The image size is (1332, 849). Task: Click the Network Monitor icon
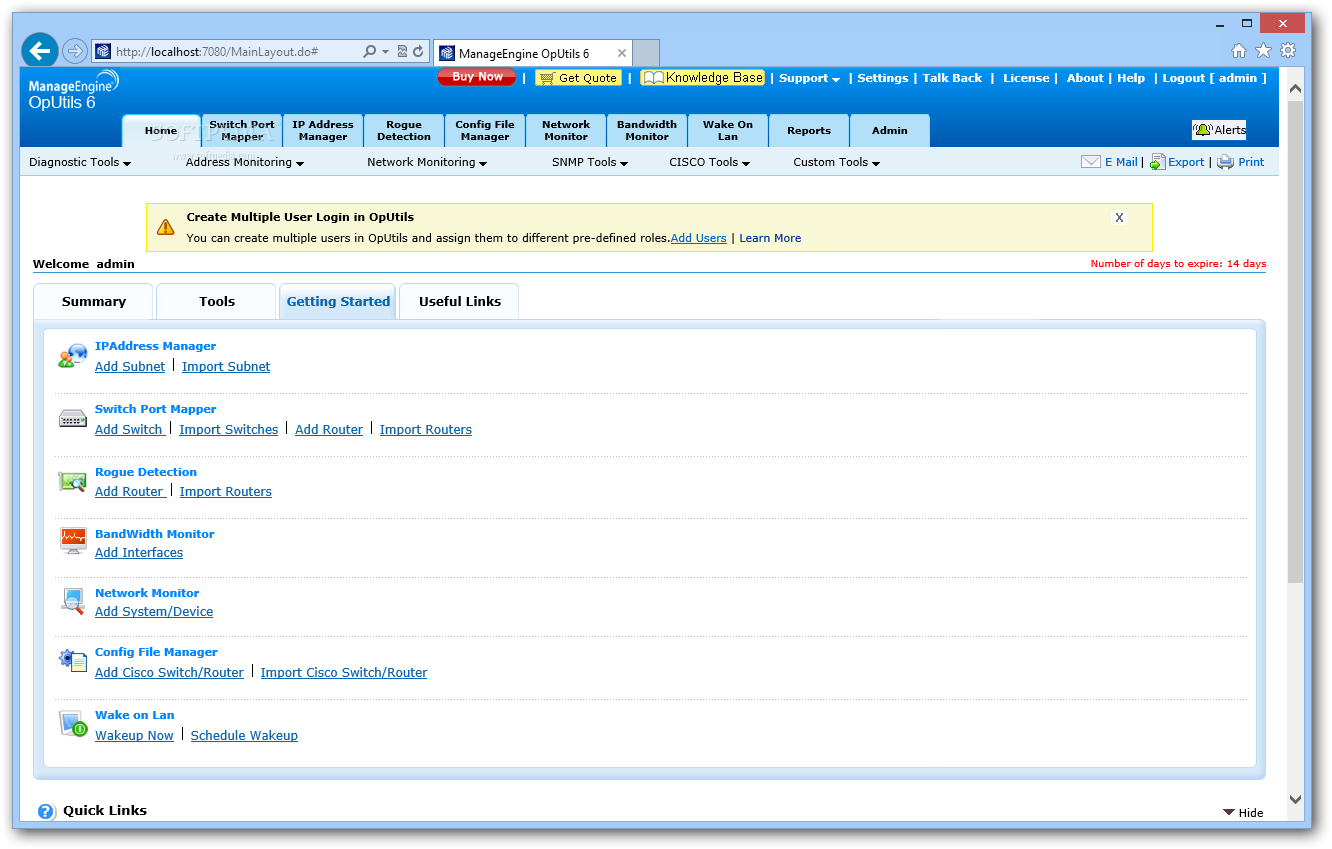[x=73, y=600]
